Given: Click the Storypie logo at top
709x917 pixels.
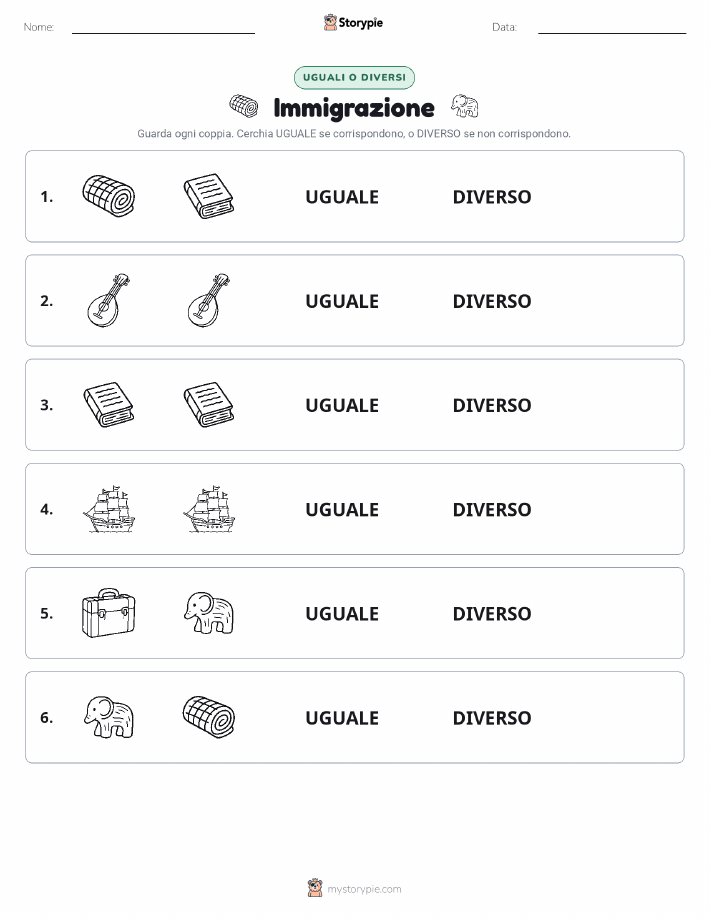Looking at the screenshot, I should 353,23.
